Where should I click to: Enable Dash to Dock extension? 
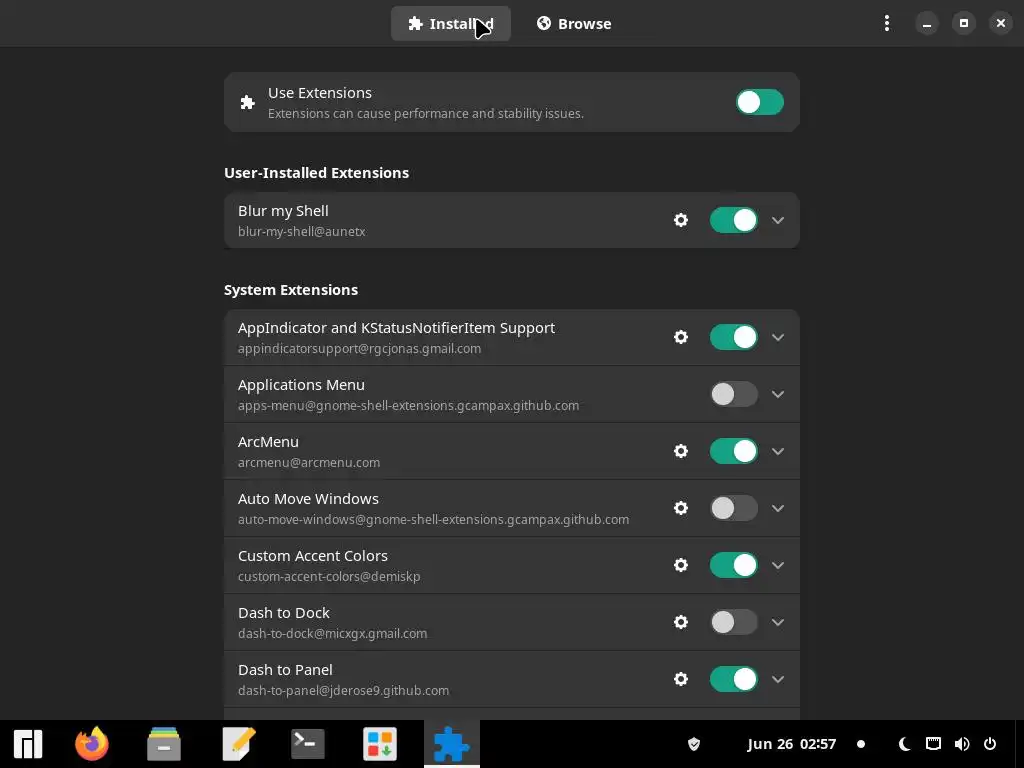733,622
